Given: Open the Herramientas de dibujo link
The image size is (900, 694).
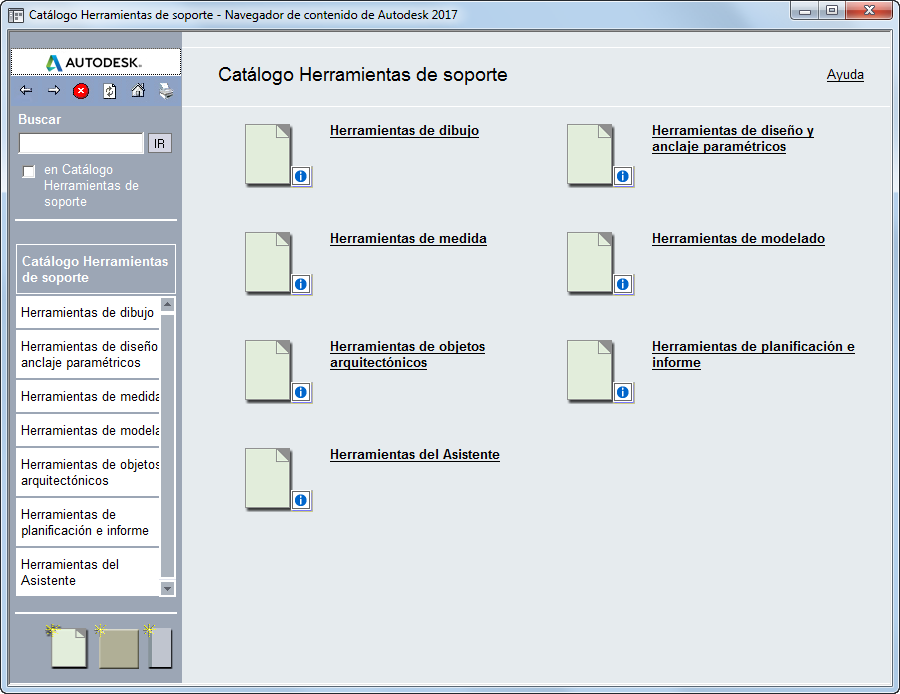Looking at the screenshot, I should [404, 130].
